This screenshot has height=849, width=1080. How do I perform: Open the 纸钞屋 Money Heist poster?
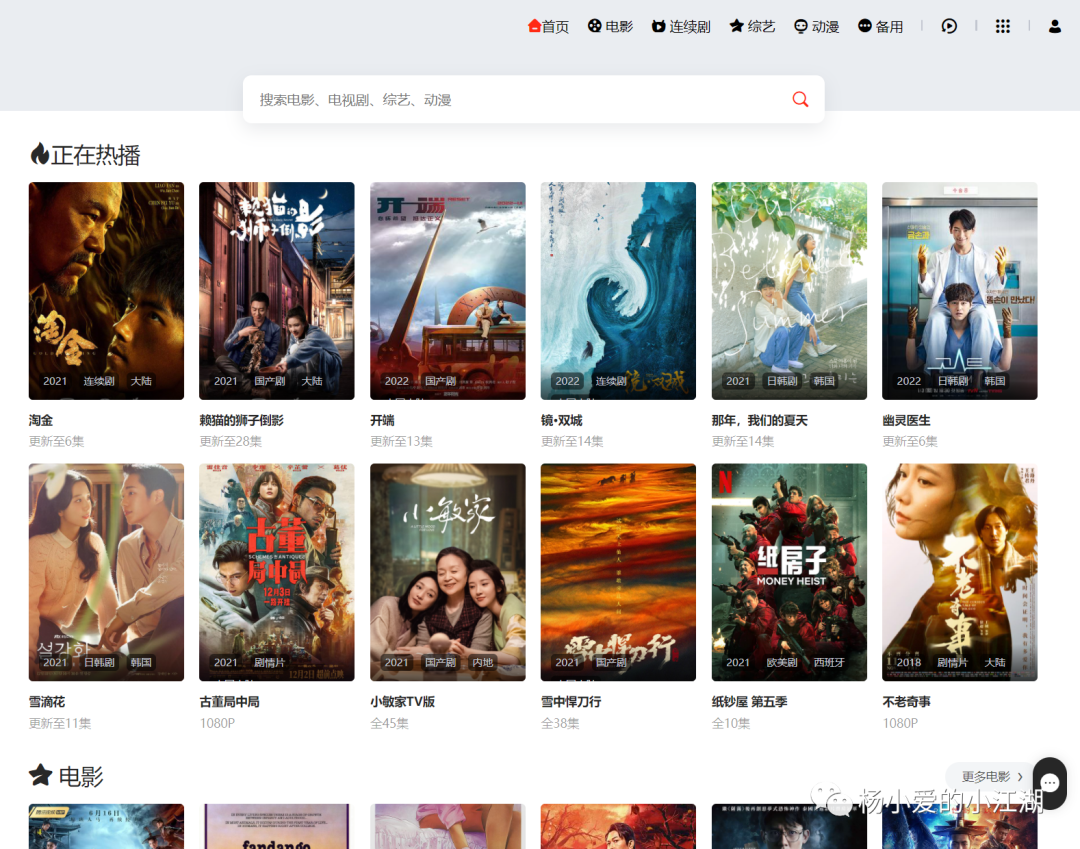coord(789,572)
